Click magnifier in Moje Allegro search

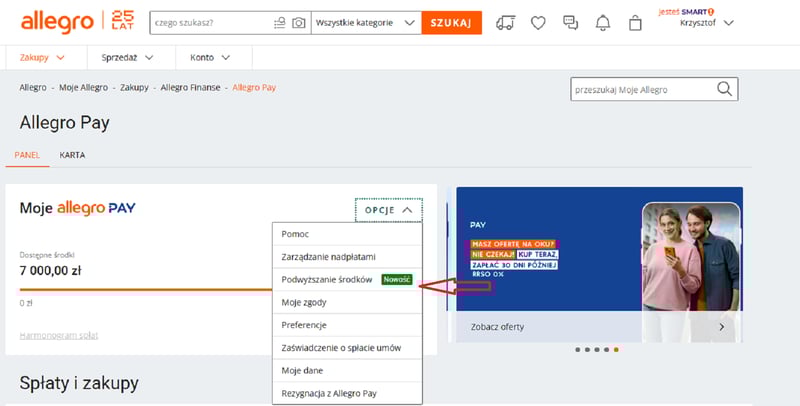725,90
